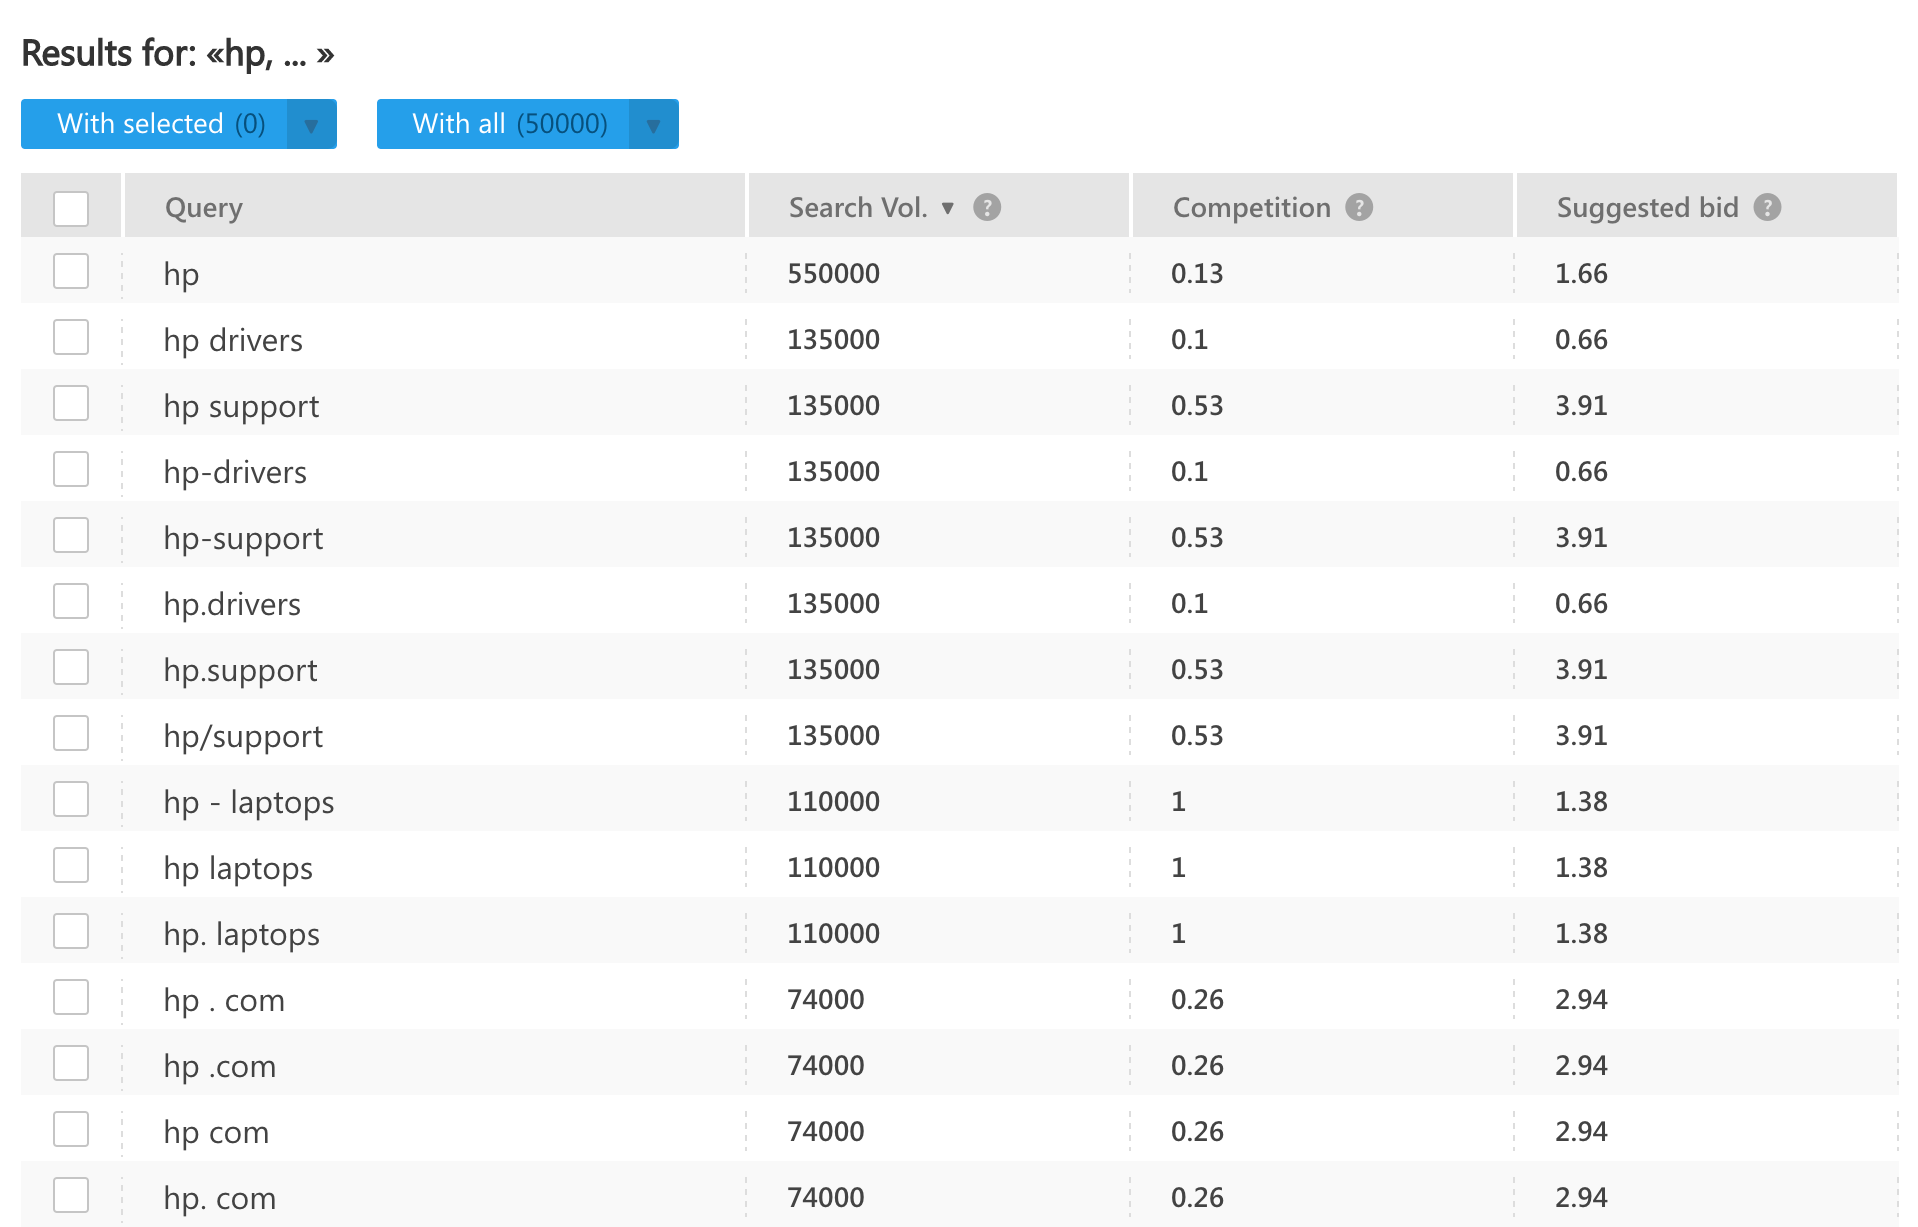Click the query text hp laptops

238,868
